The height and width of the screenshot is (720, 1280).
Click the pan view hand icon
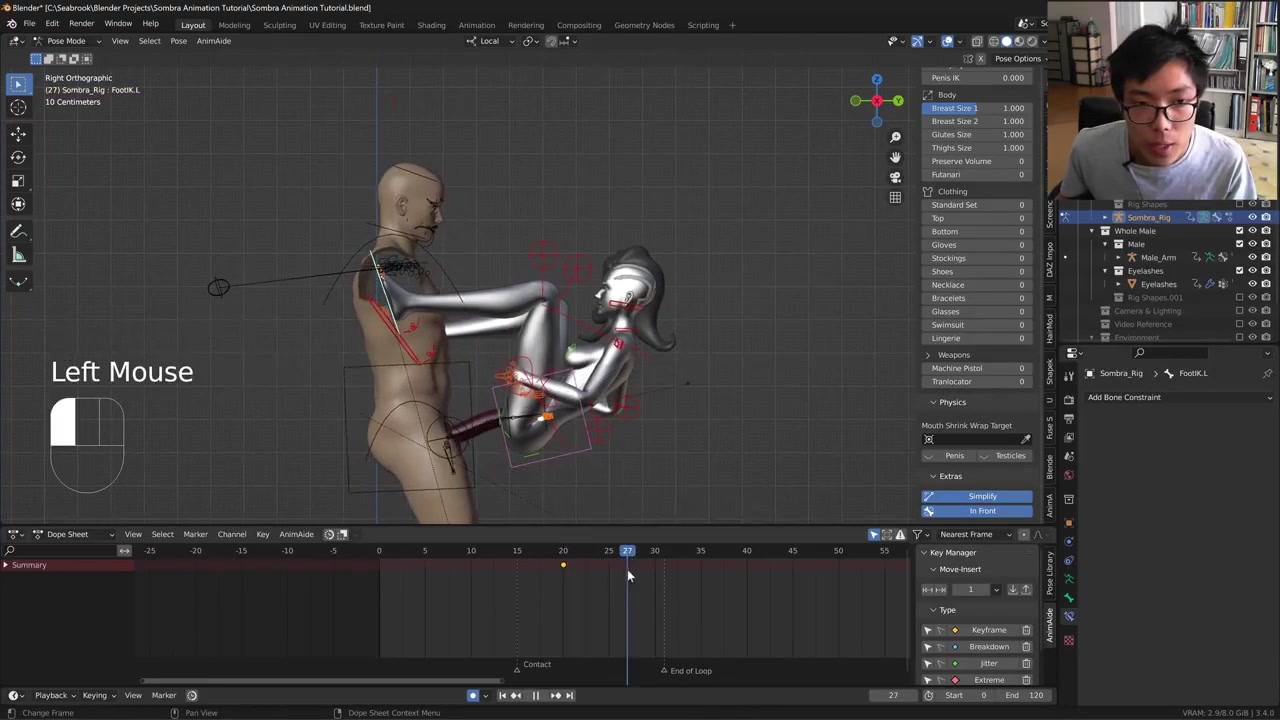(x=895, y=157)
